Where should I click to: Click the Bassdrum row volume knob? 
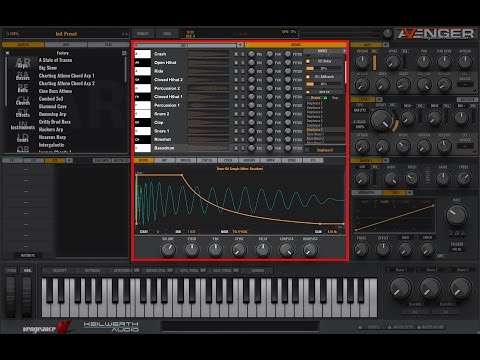coord(252,148)
